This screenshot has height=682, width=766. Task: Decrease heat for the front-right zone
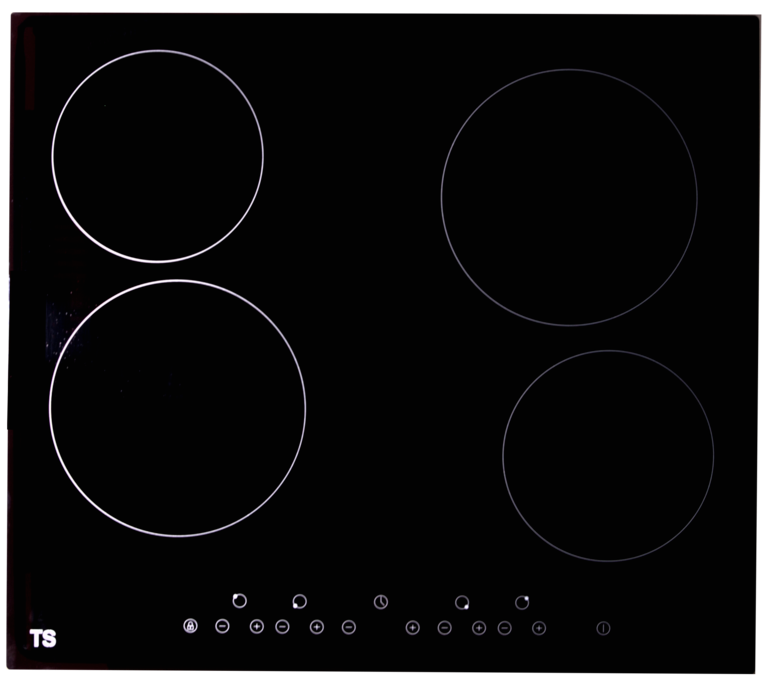445,628
